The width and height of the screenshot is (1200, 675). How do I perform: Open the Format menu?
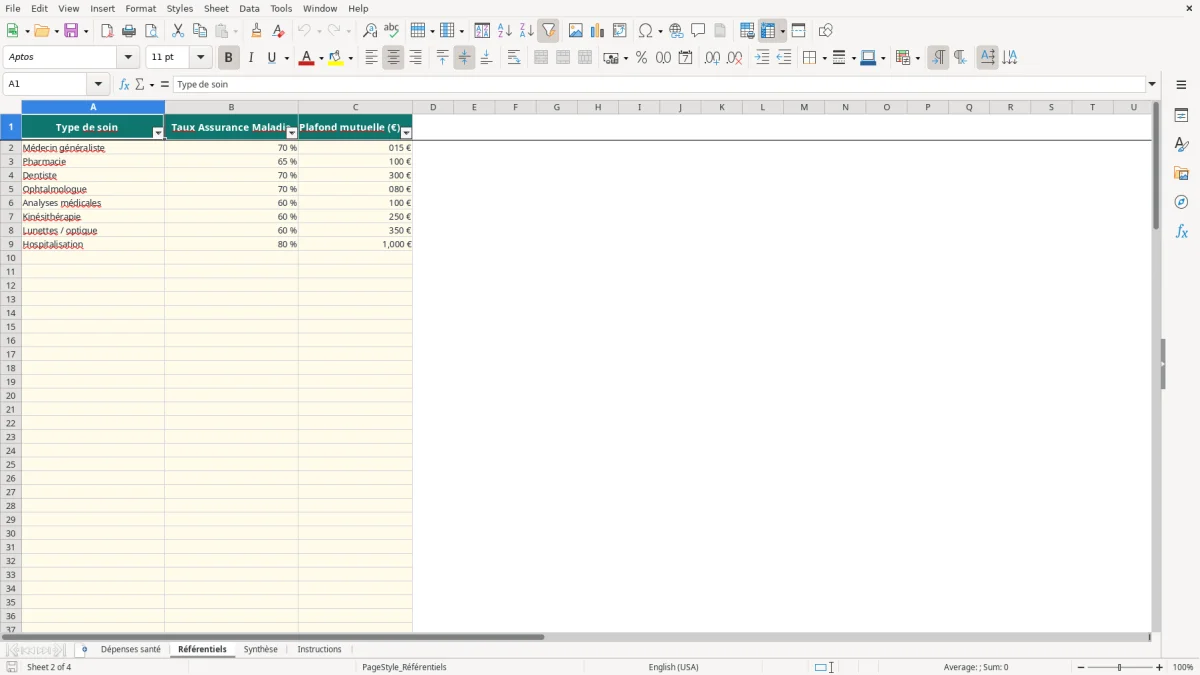point(141,8)
